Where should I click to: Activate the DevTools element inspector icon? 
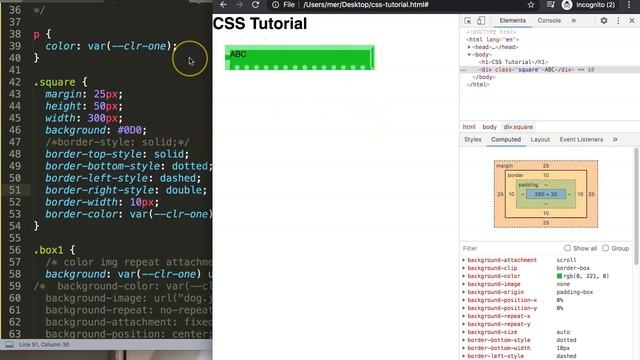point(468,20)
